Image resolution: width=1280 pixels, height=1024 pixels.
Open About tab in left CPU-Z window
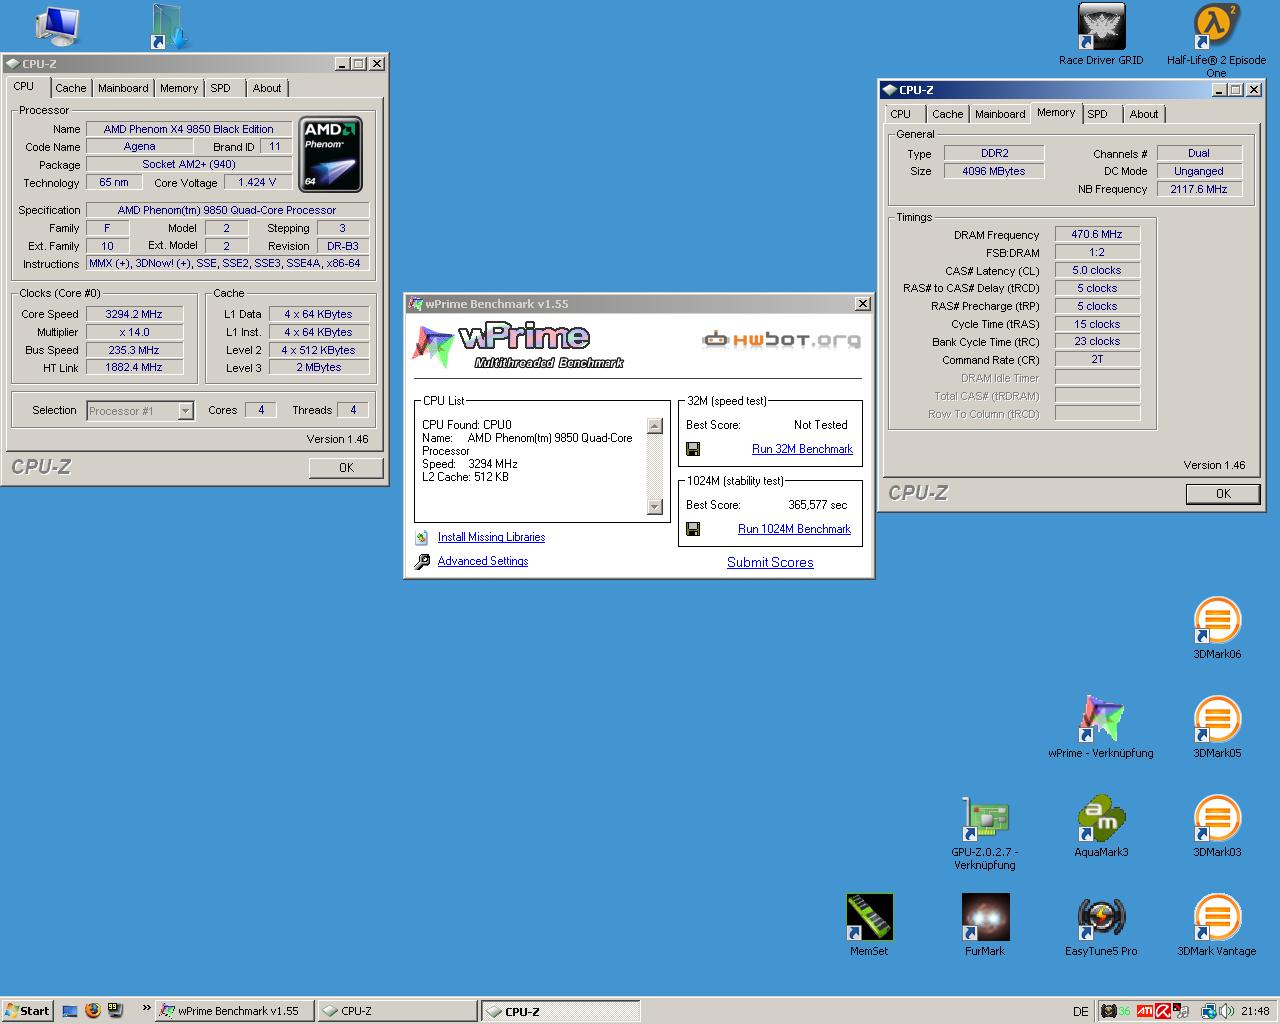coord(267,88)
